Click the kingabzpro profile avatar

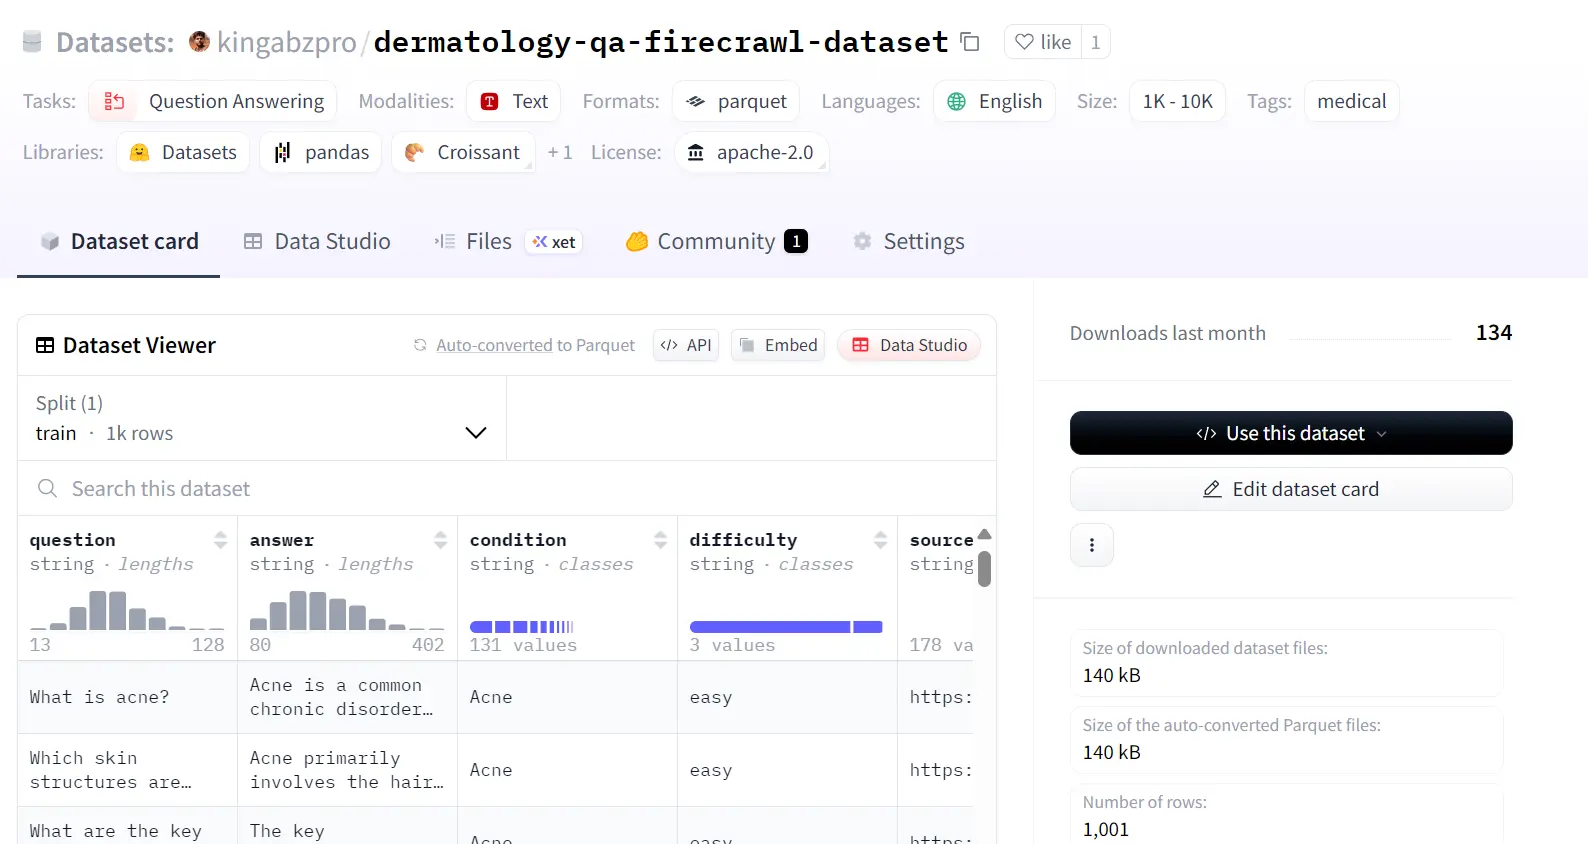(x=199, y=41)
